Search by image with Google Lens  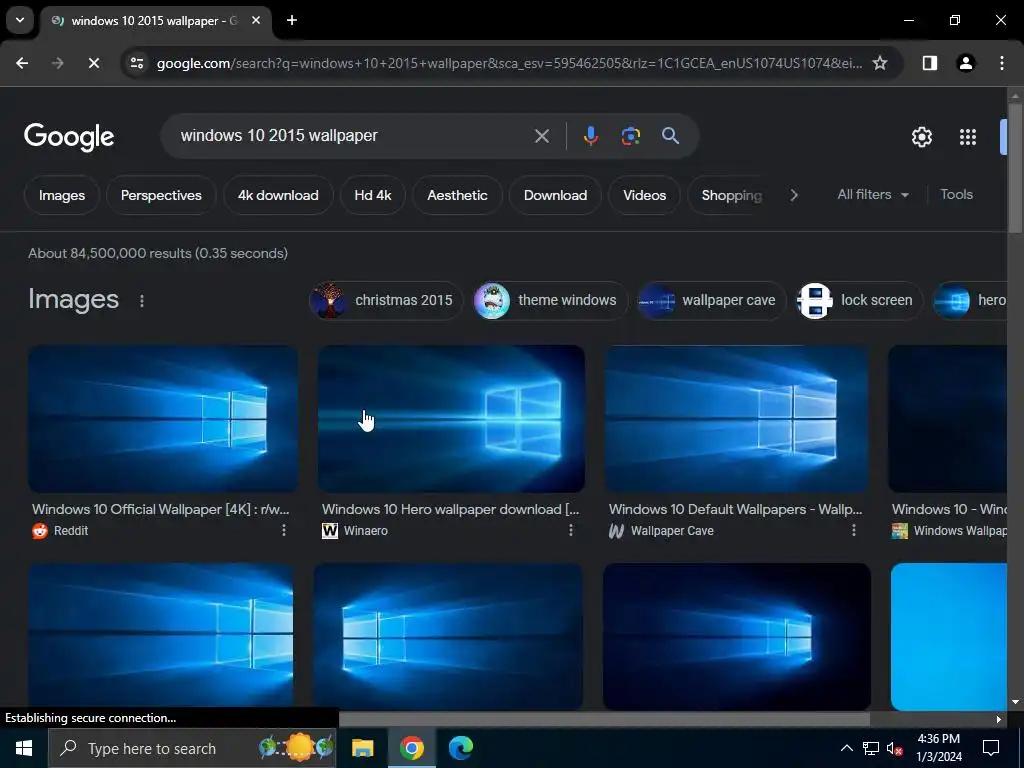click(x=630, y=136)
